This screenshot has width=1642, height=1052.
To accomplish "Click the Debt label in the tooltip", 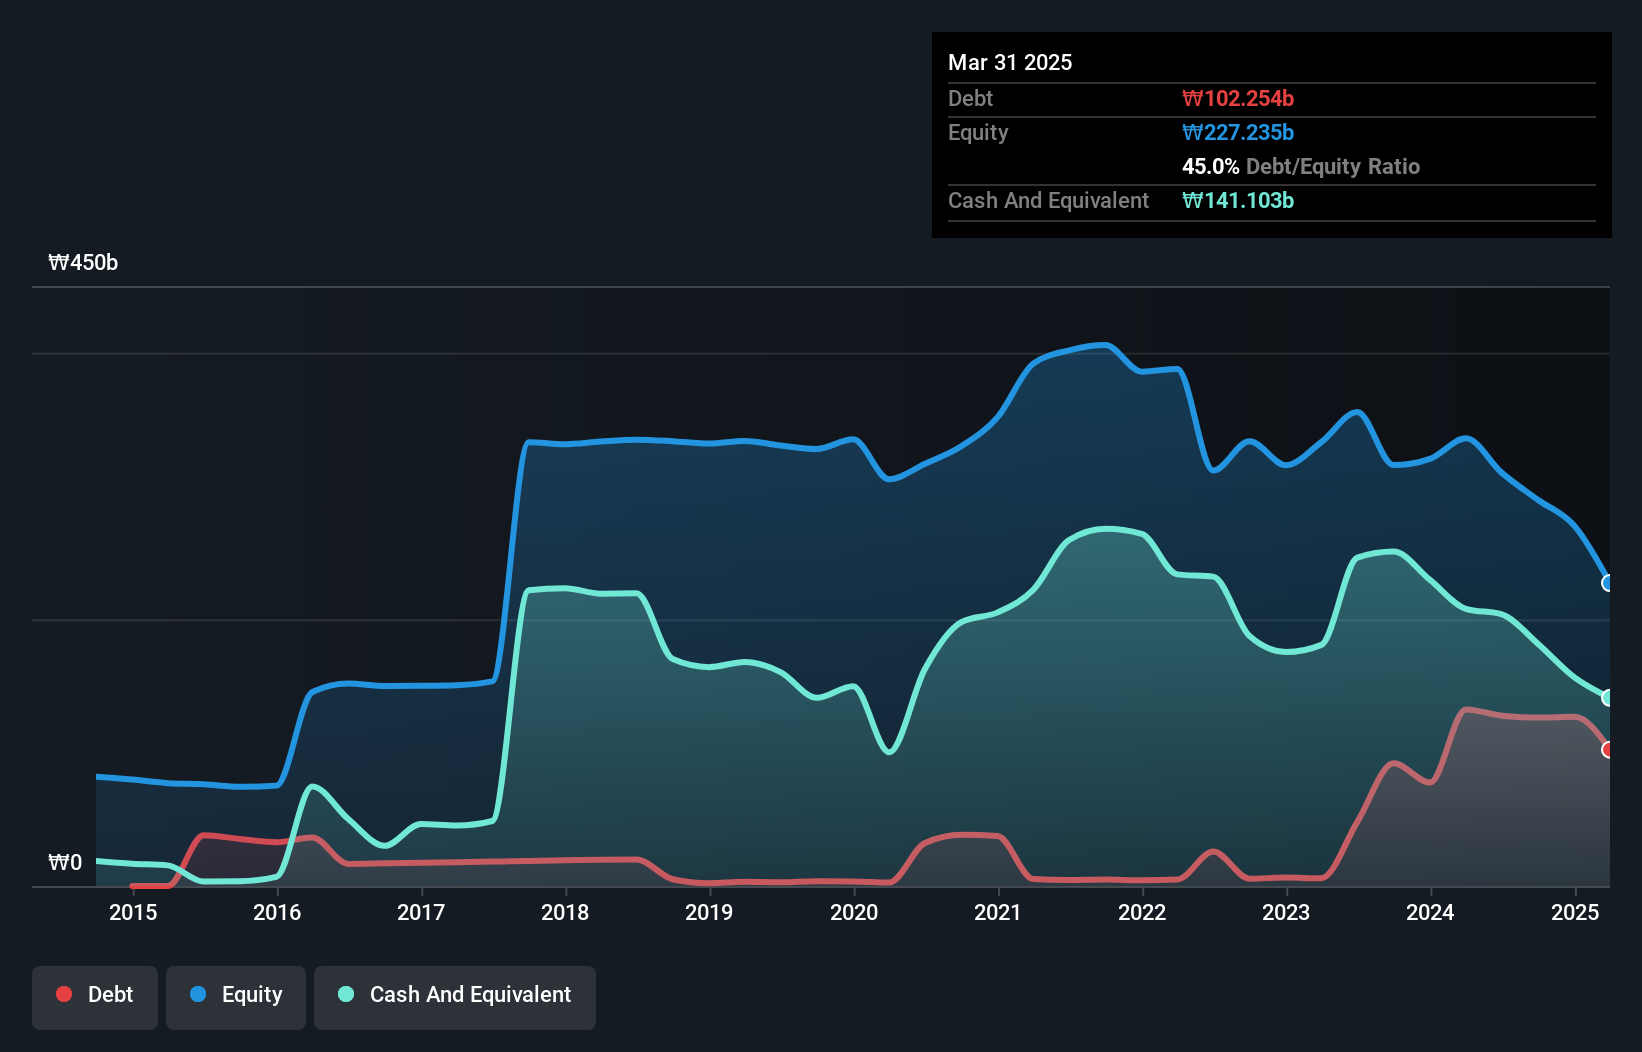I will coord(970,98).
